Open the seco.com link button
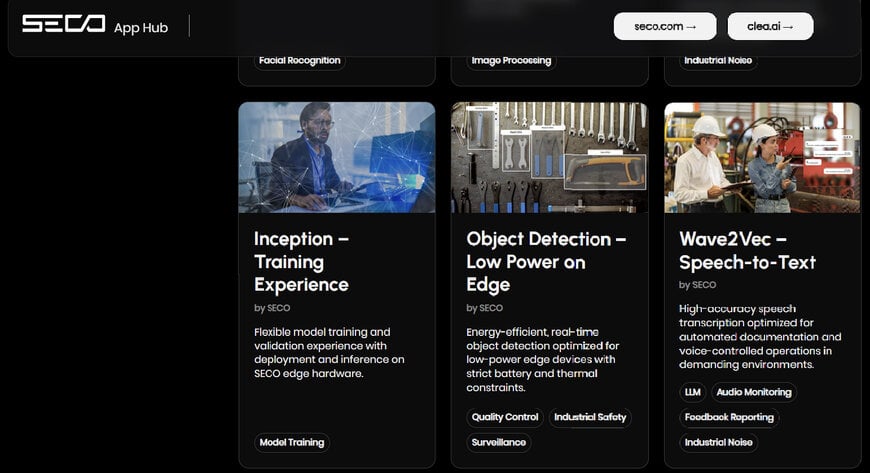The height and width of the screenshot is (473, 870). click(665, 26)
